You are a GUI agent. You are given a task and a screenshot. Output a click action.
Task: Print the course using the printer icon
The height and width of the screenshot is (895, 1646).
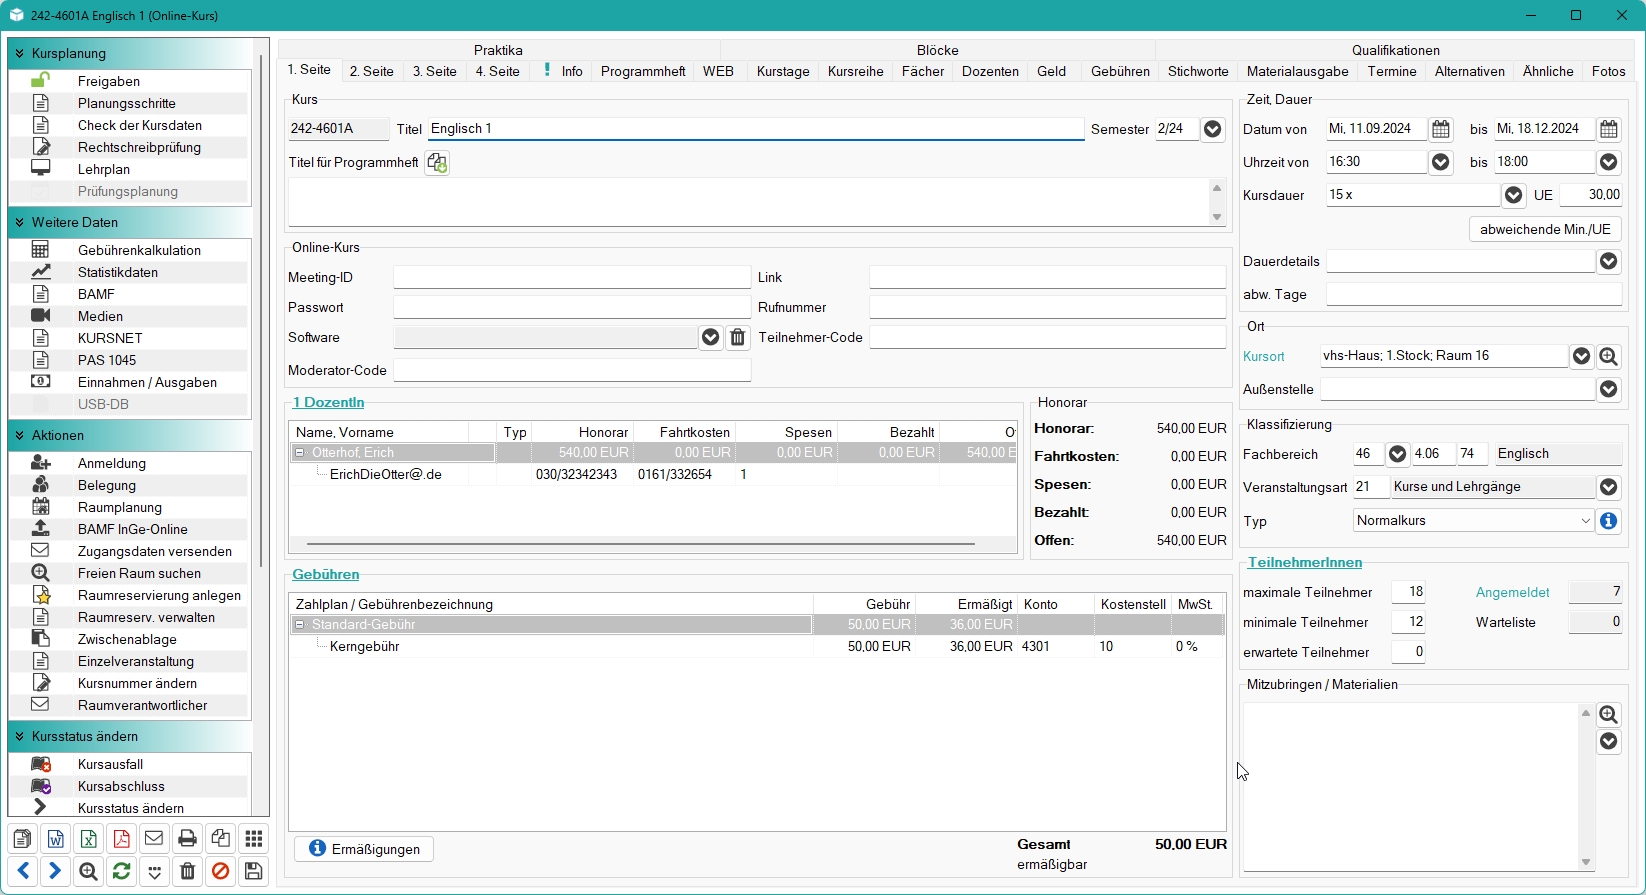[x=187, y=839]
